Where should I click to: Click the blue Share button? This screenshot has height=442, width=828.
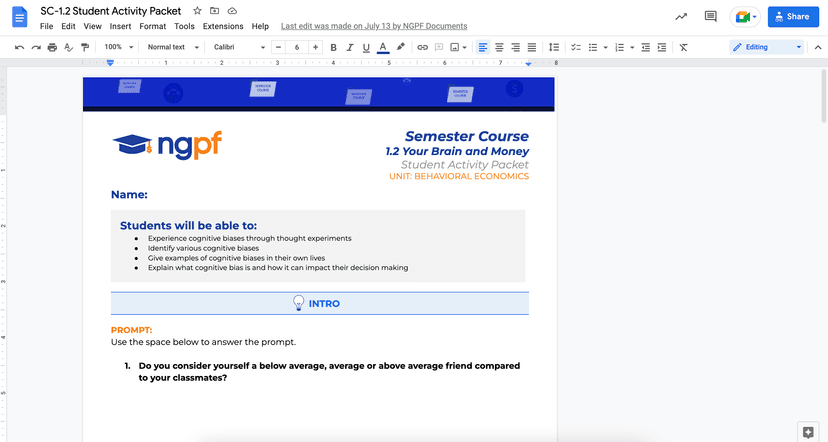788,17
